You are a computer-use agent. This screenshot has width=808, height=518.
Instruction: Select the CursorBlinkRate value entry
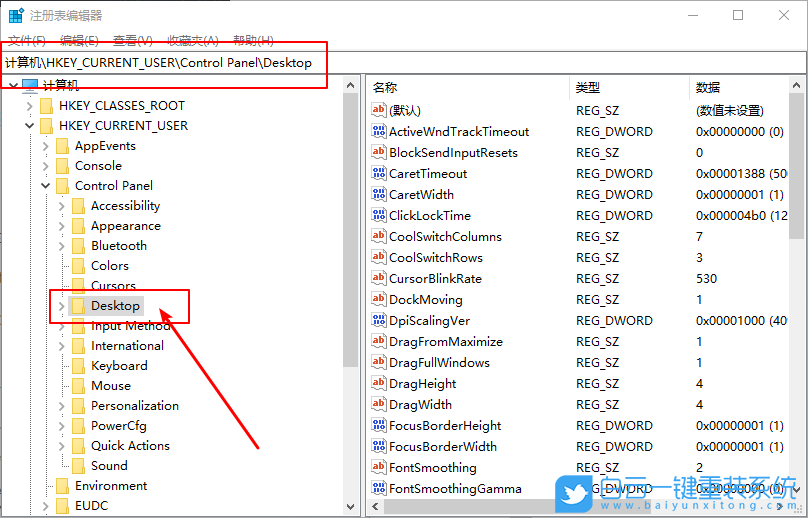pyautogui.click(x=435, y=278)
